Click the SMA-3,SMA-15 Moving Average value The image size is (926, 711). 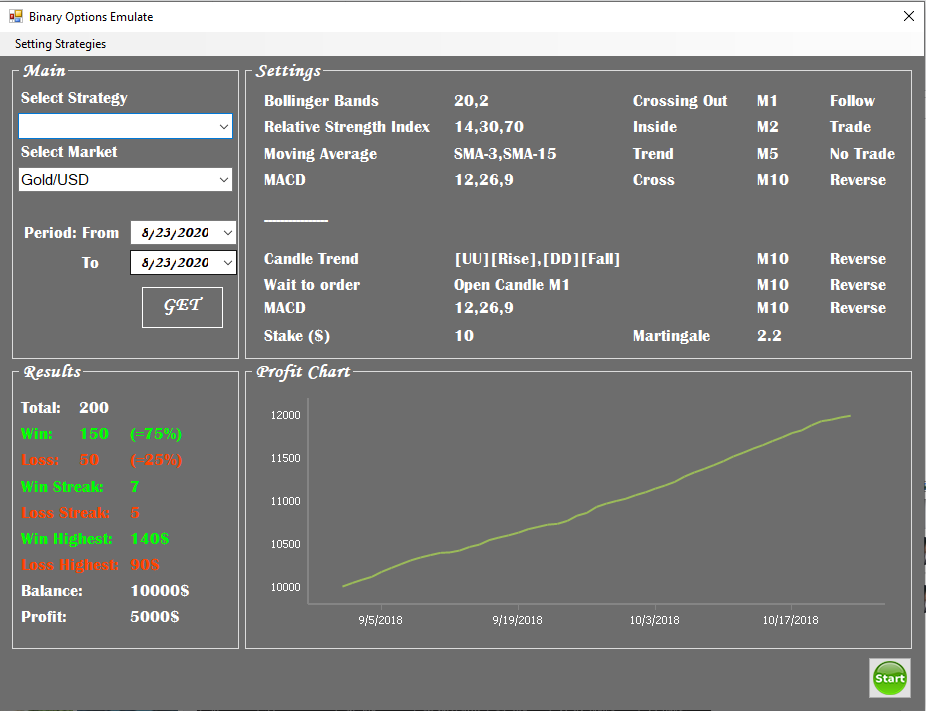pyautogui.click(x=505, y=154)
